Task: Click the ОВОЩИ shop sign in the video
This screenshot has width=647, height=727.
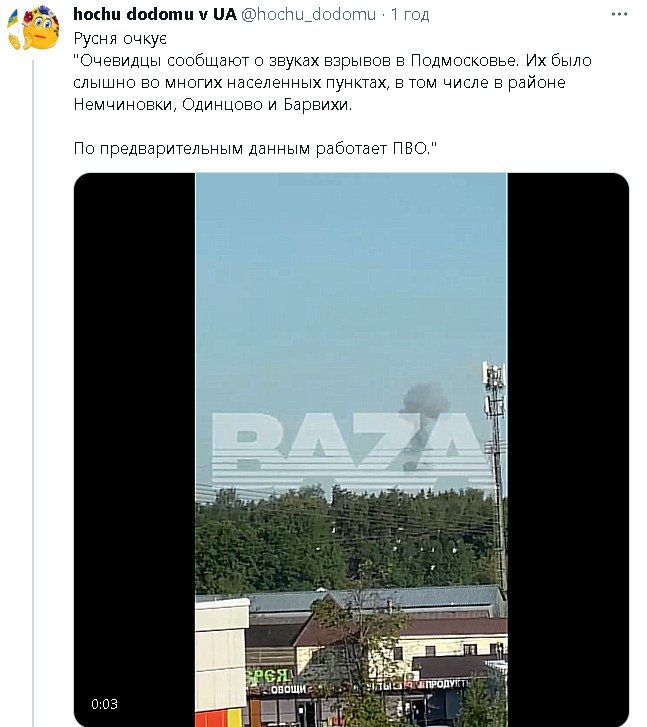Action: [x=288, y=689]
